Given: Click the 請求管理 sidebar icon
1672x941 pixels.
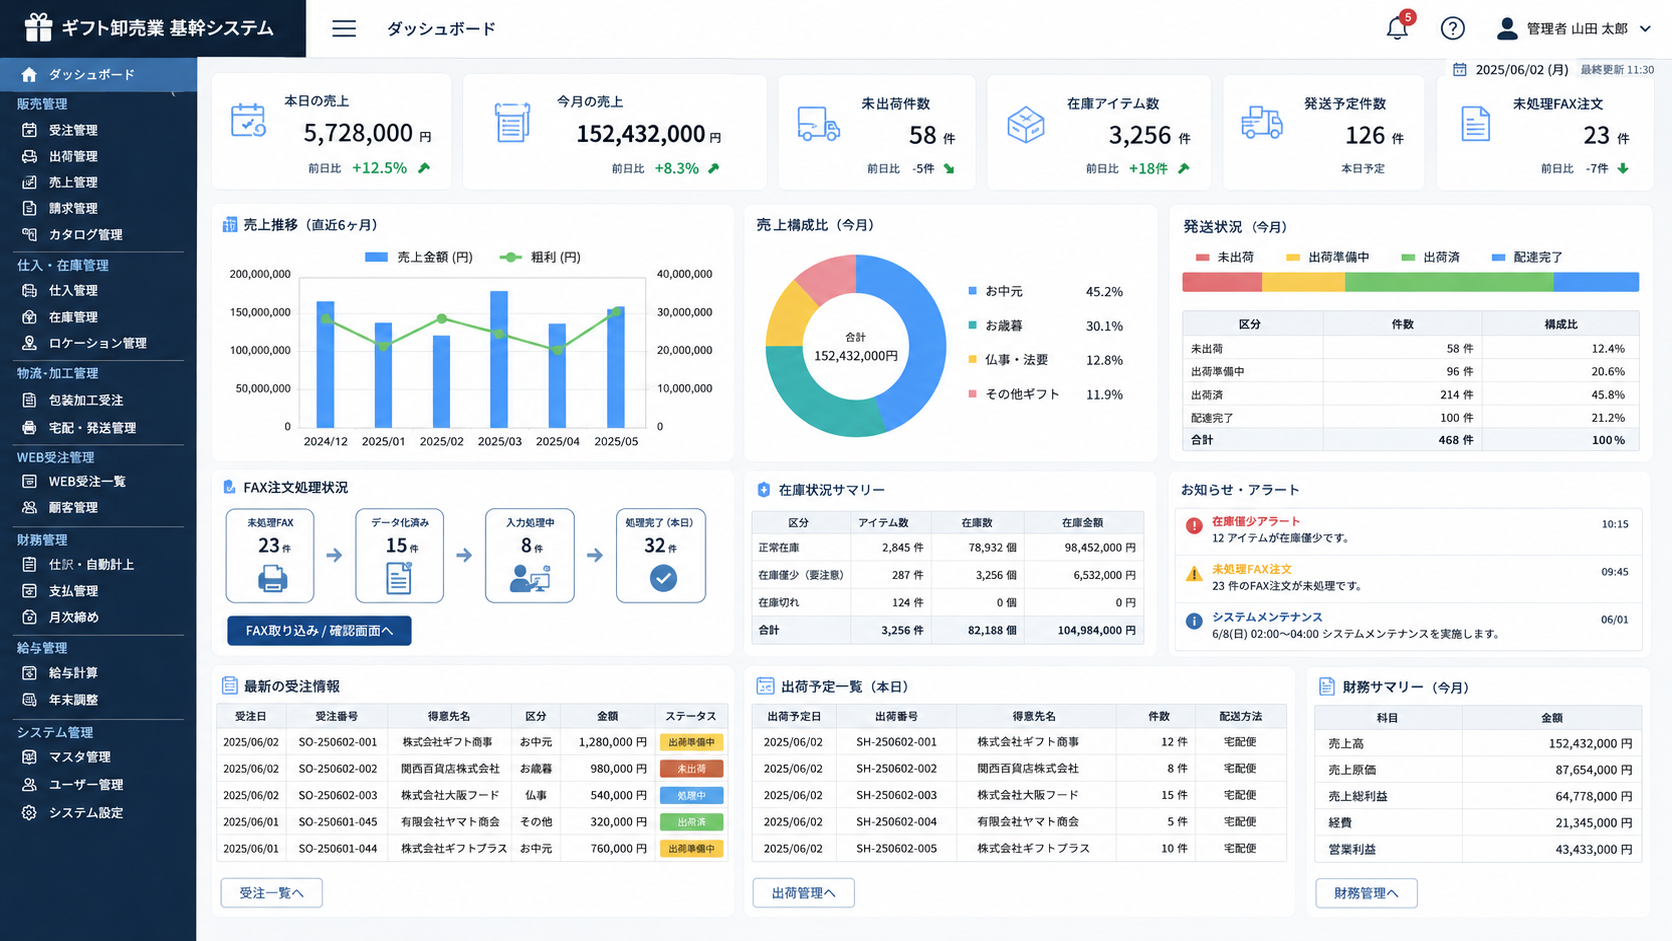Looking at the screenshot, I should click(x=29, y=208).
